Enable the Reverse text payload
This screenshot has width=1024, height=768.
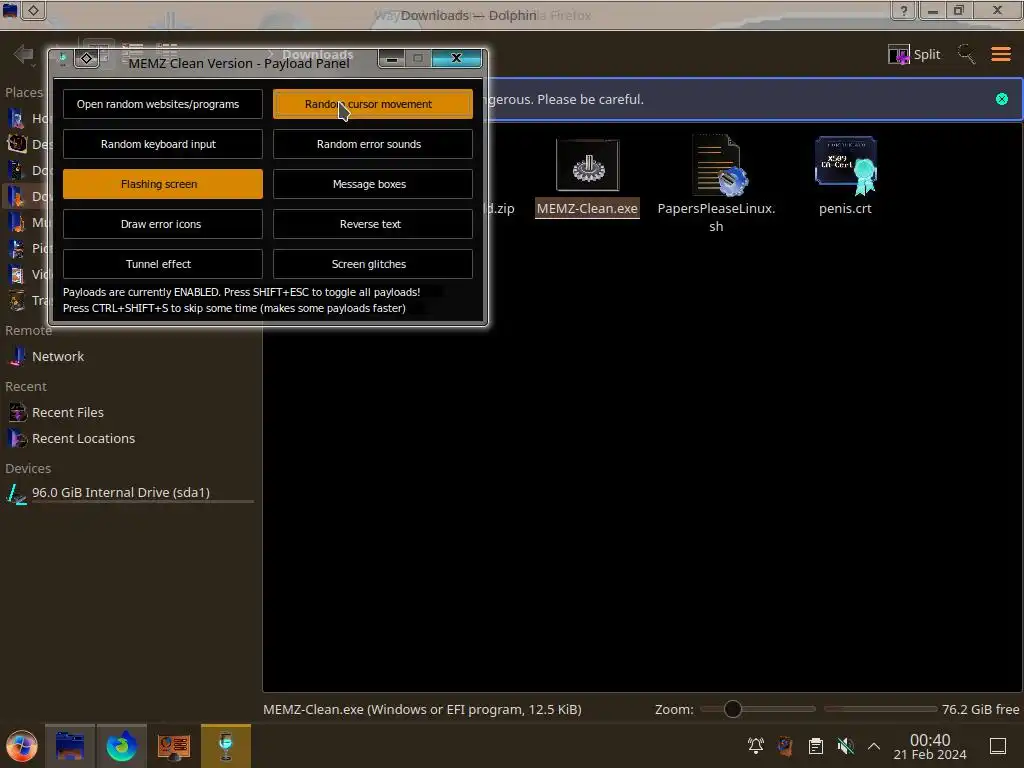tap(372, 224)
